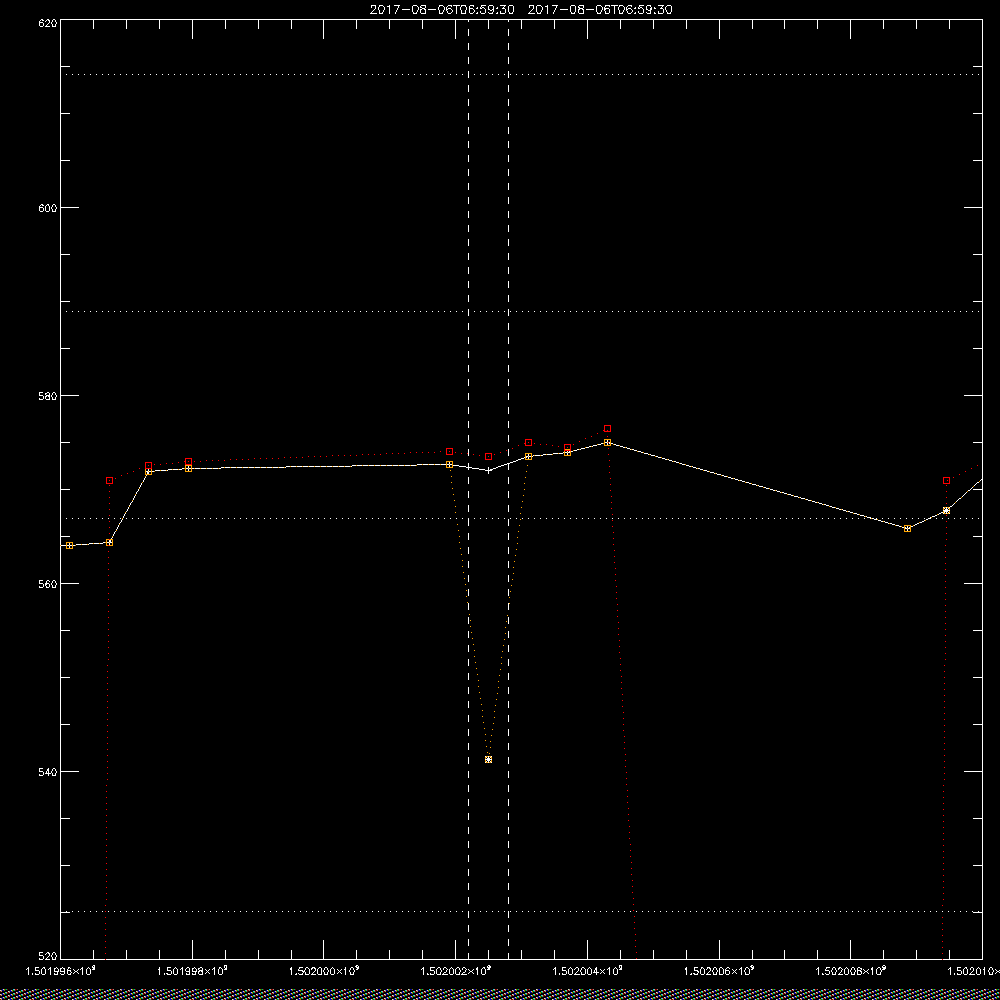Viewport: 1000px width, 1000px height.
Task: Click the 1.502004×10⁹ x-axis label
Action: click(x=588, y=971)
